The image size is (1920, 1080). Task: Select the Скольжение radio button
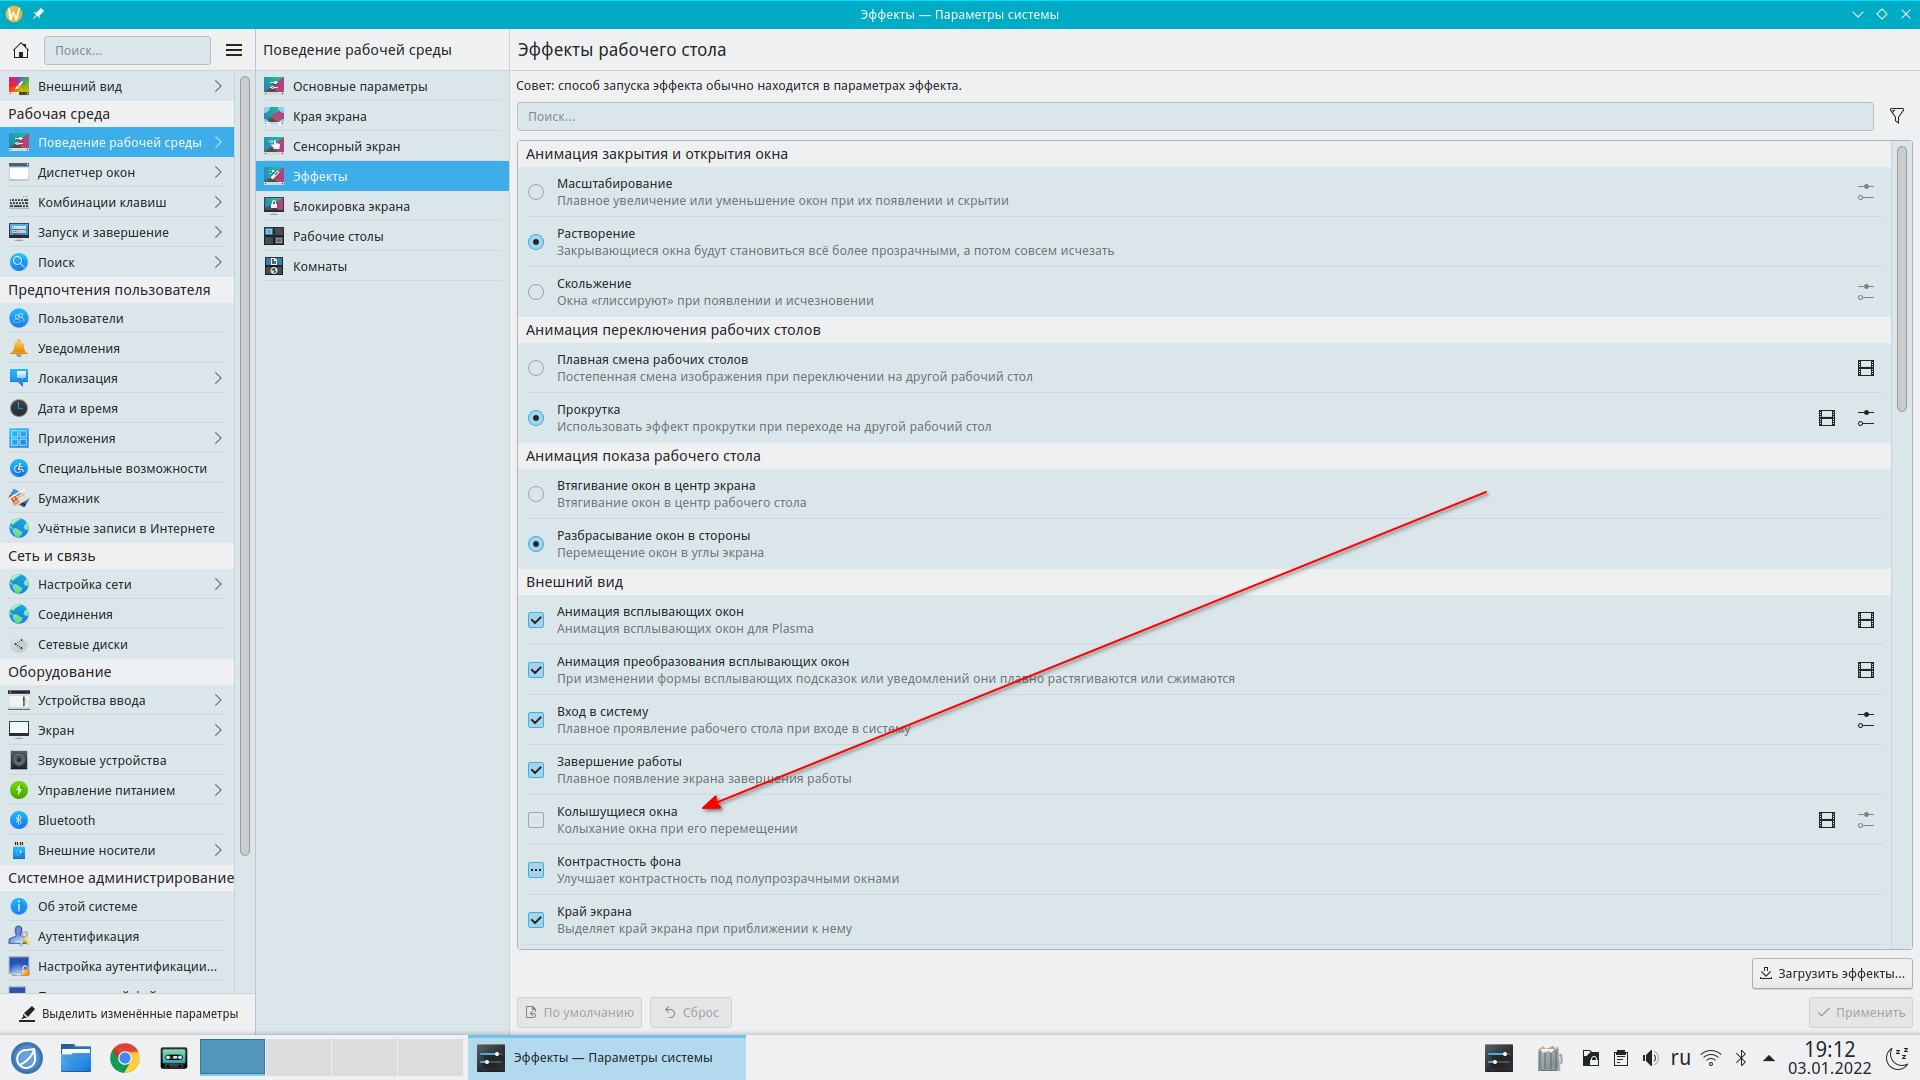pyautogui.click(x=536, y=292)
